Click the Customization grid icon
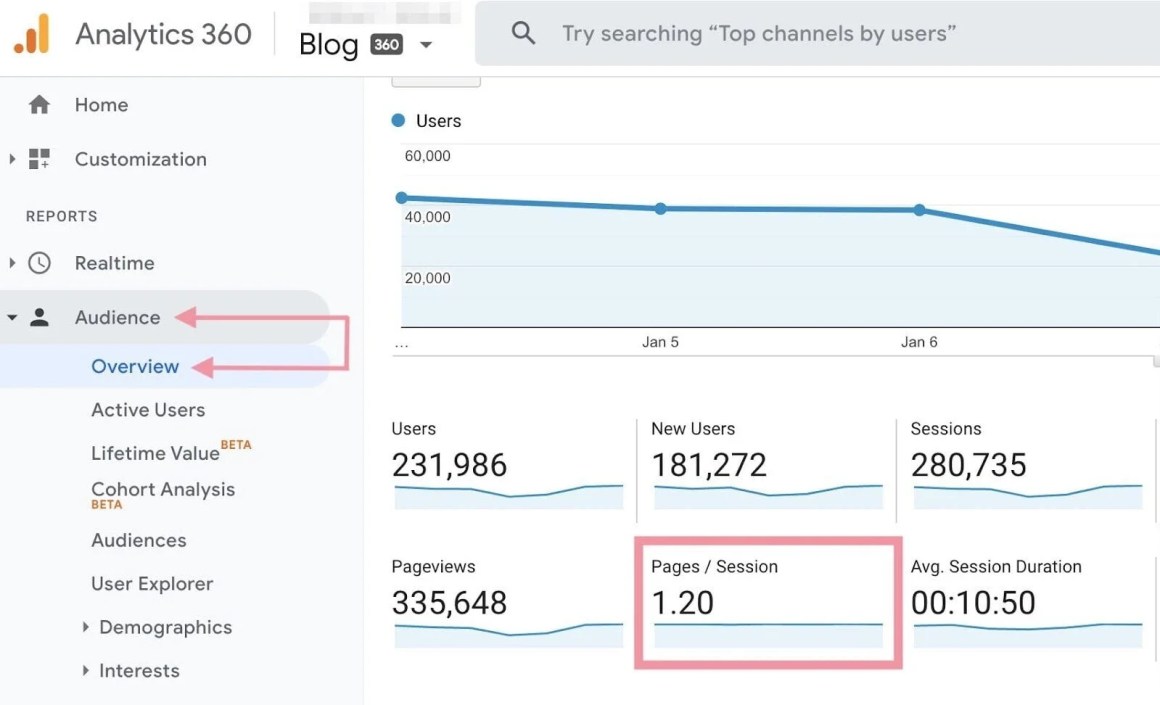The image size is (1160, 705). tap(38, 159)
